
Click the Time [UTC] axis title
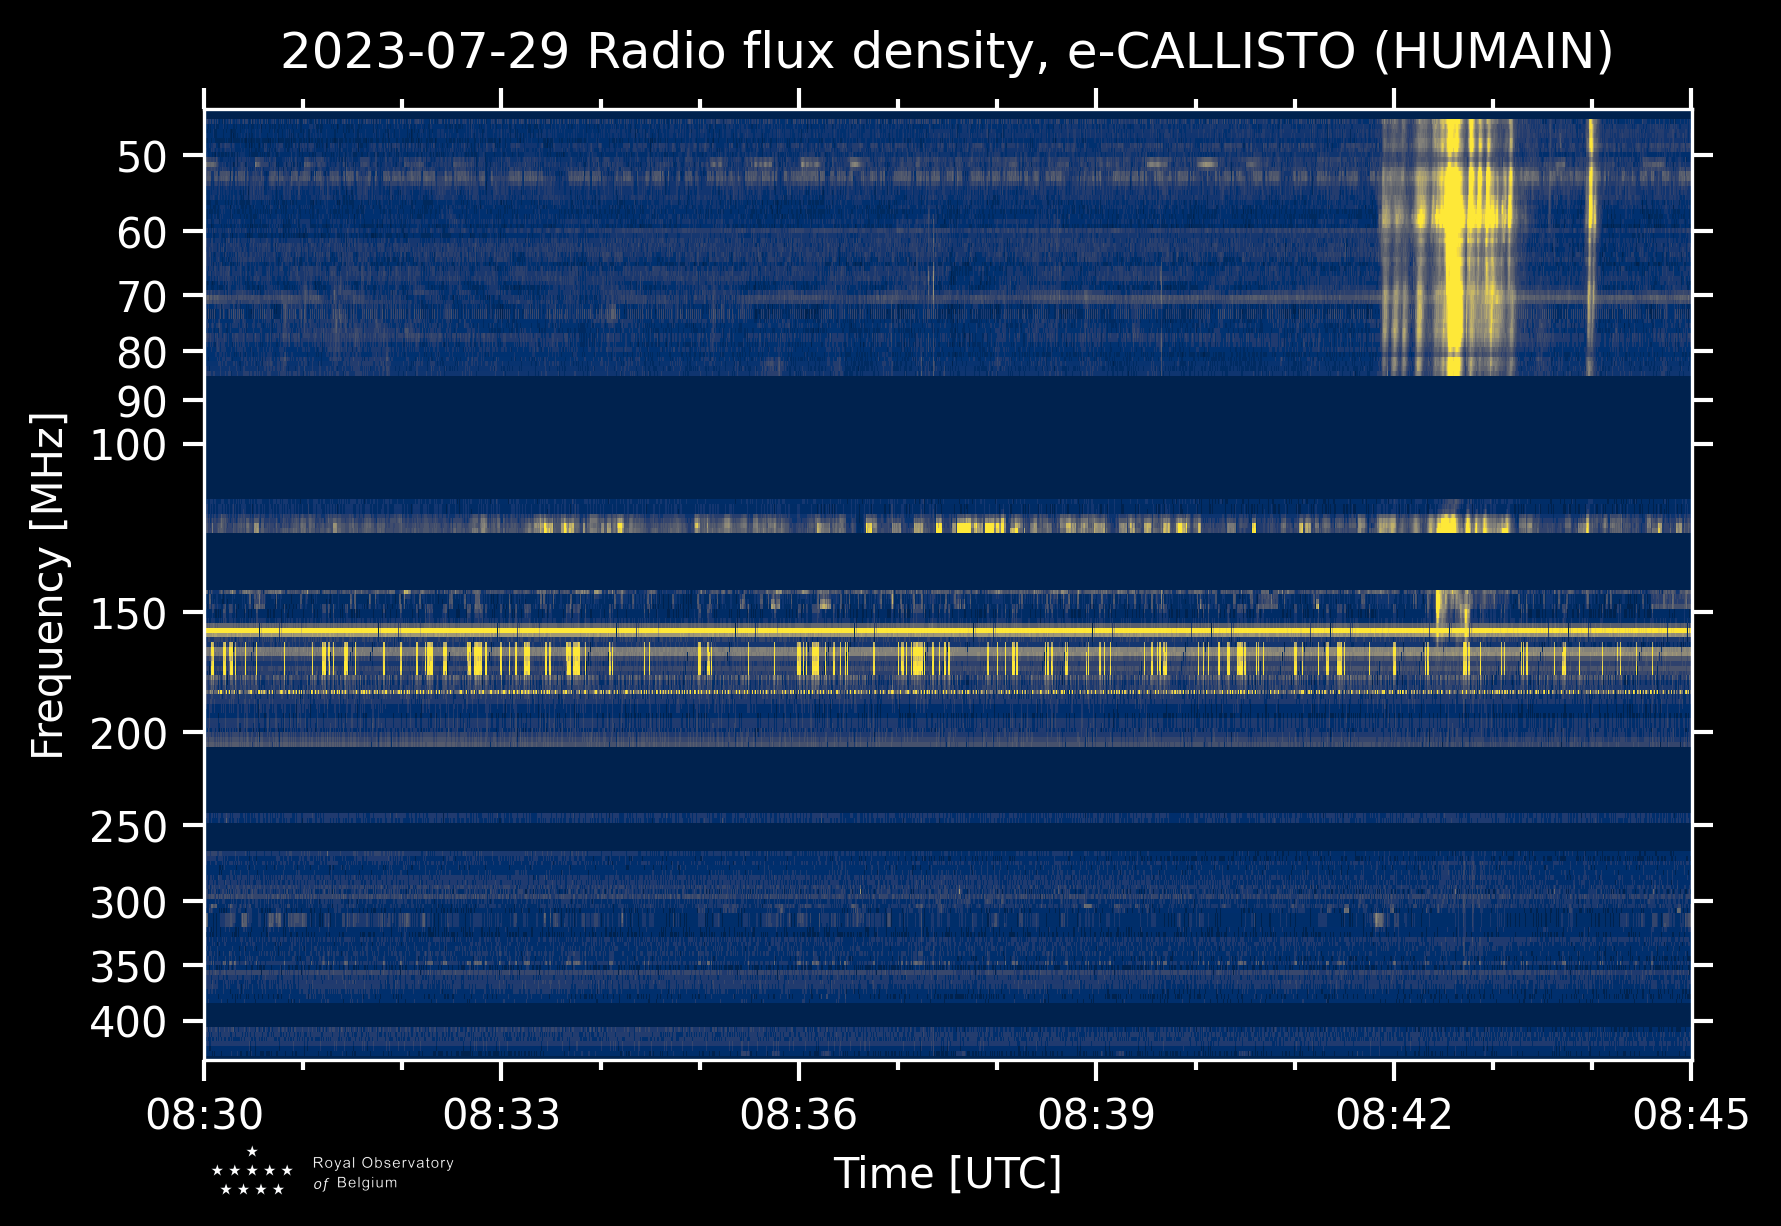pyautogui.click(x=947, y=1174)
